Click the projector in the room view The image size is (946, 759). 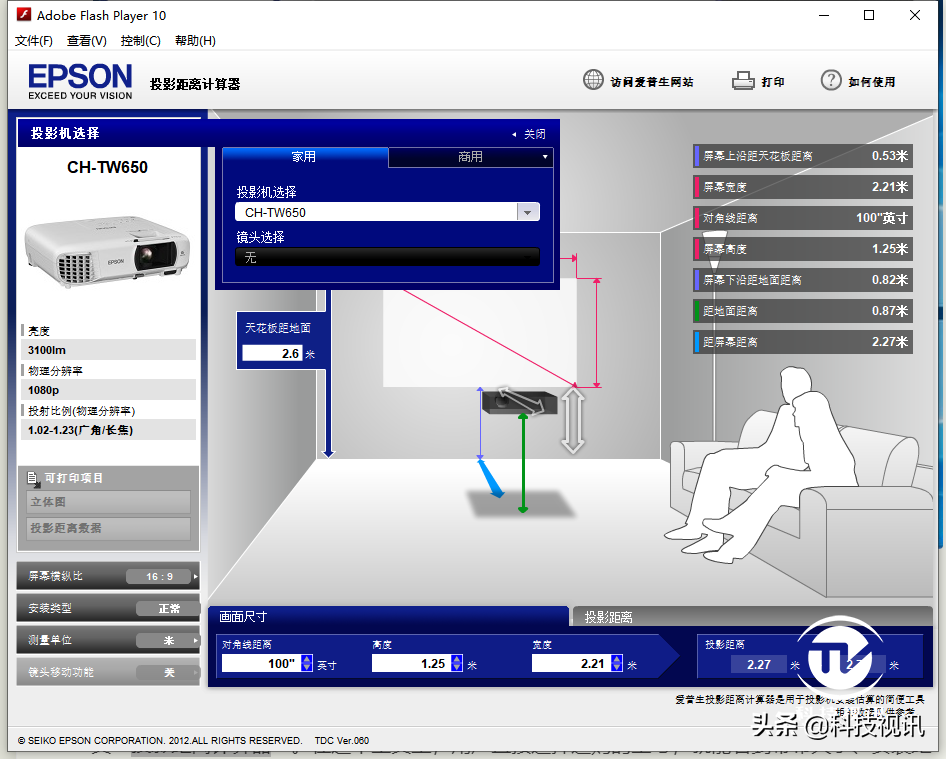[x=510, y=402]
